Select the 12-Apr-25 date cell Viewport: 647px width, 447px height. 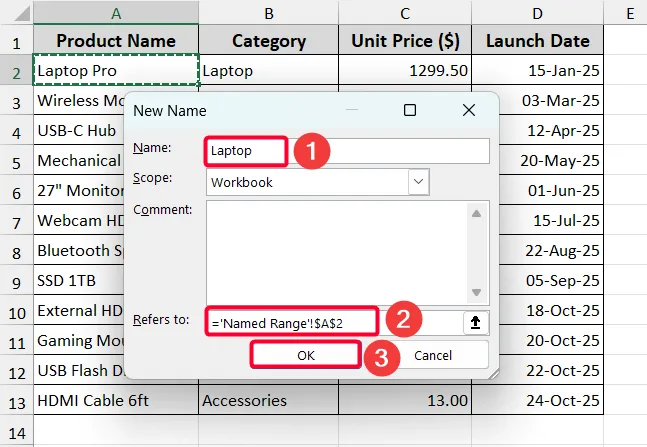click(551, 130)
